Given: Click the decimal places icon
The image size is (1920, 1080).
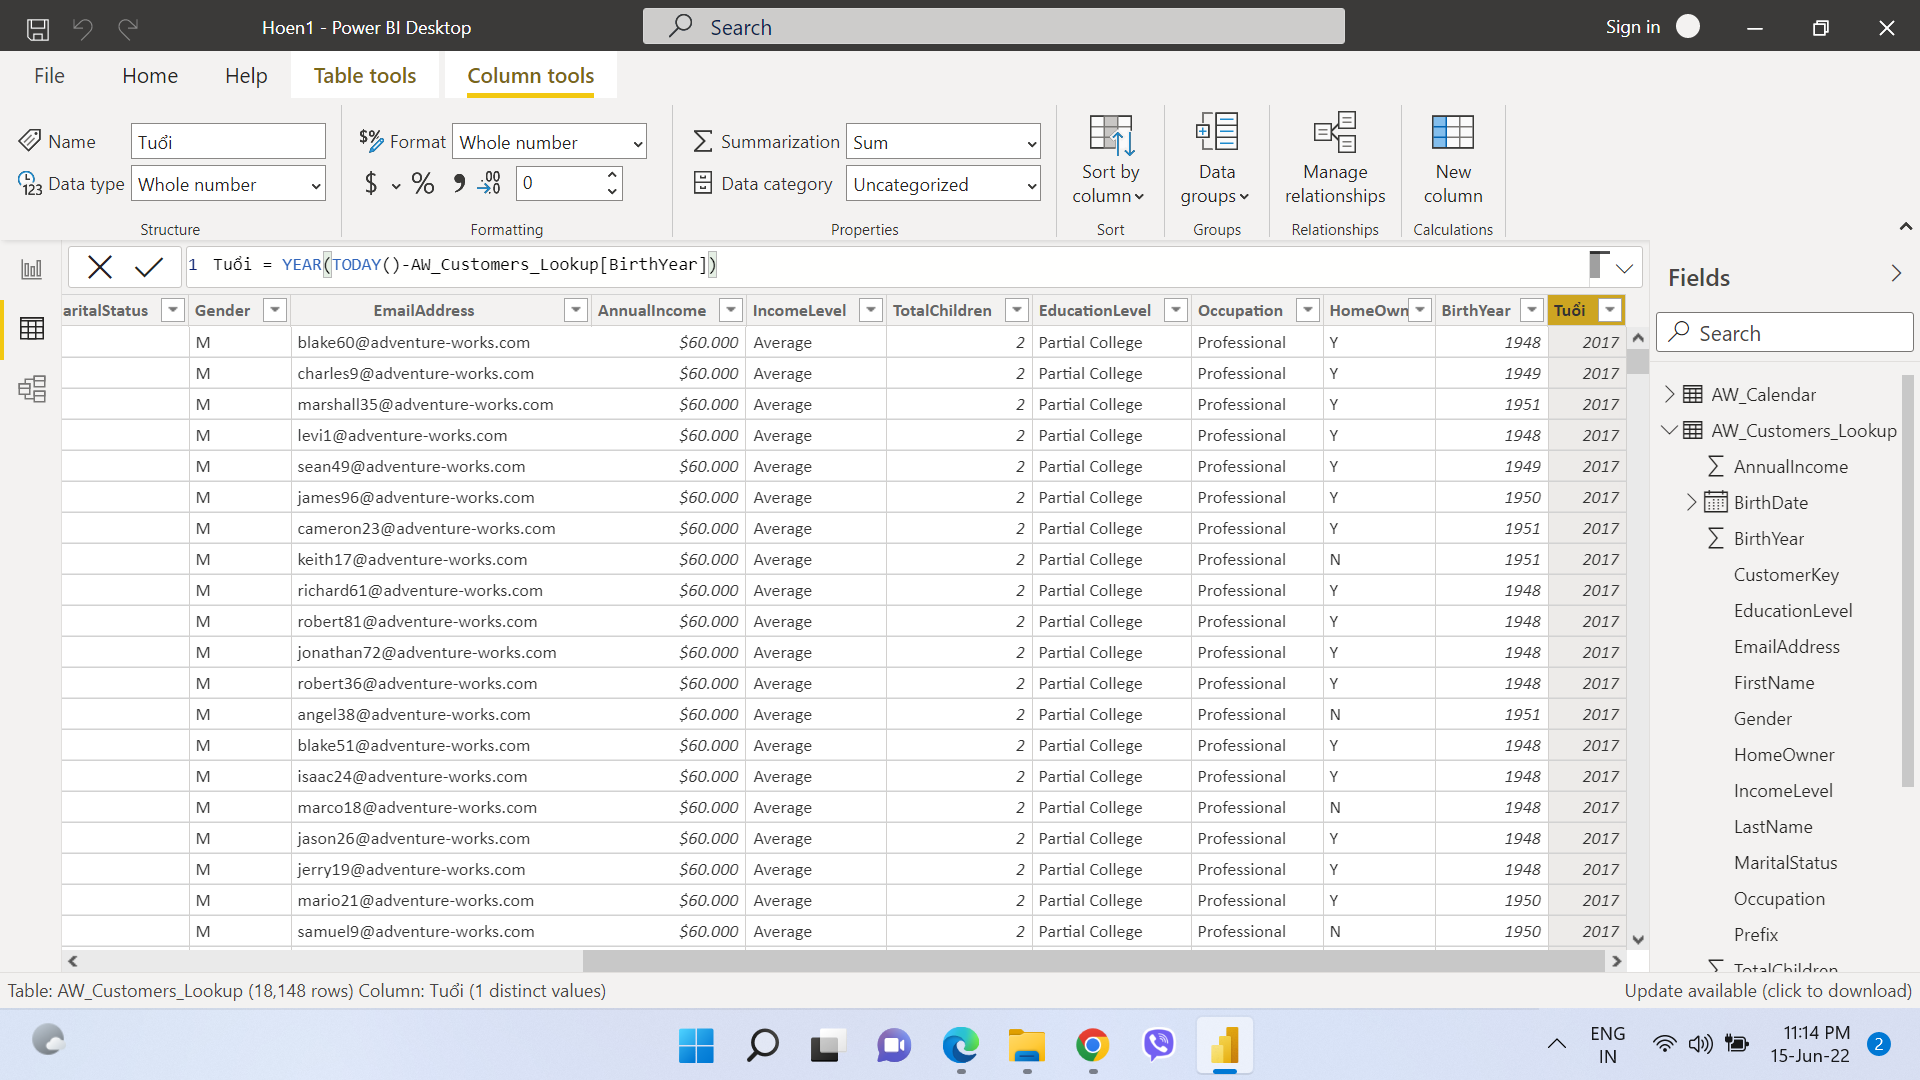Looking at the screenshot, I should pos(490,184).
